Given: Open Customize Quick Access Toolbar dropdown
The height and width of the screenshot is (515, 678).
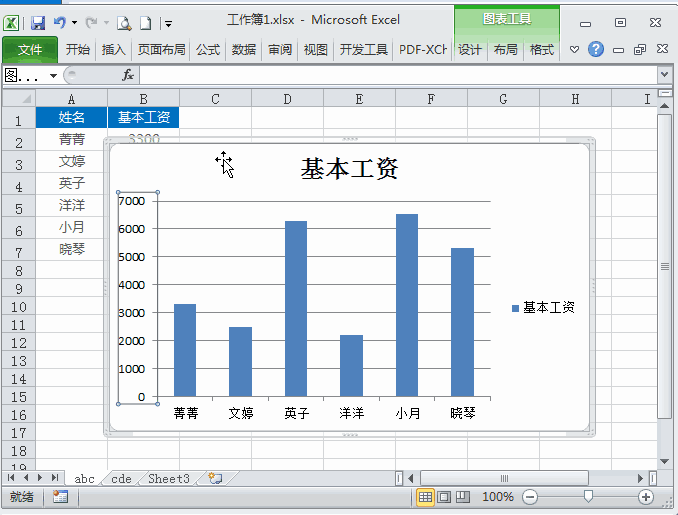Looking at the screenshot, I should tap(168, 23).
